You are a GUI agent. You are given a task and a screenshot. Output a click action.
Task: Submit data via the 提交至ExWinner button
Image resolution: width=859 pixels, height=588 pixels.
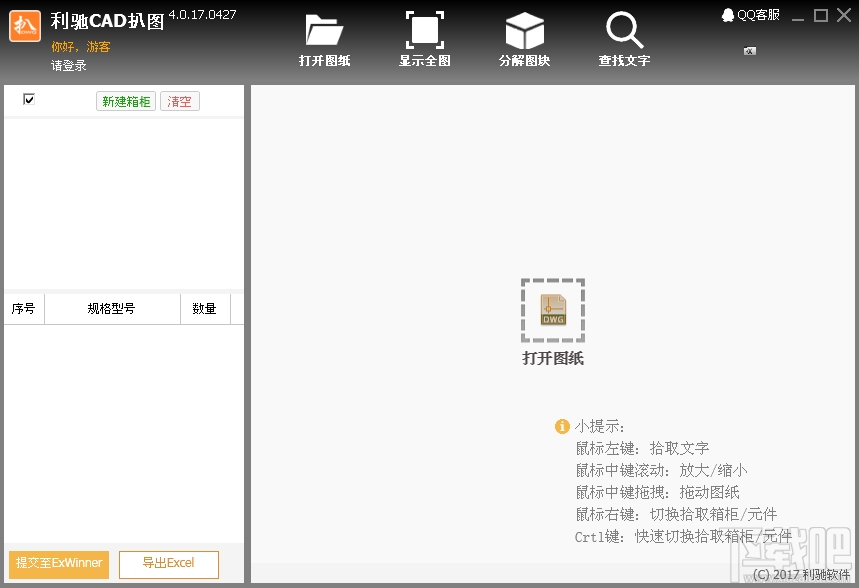tap(57, 564)
